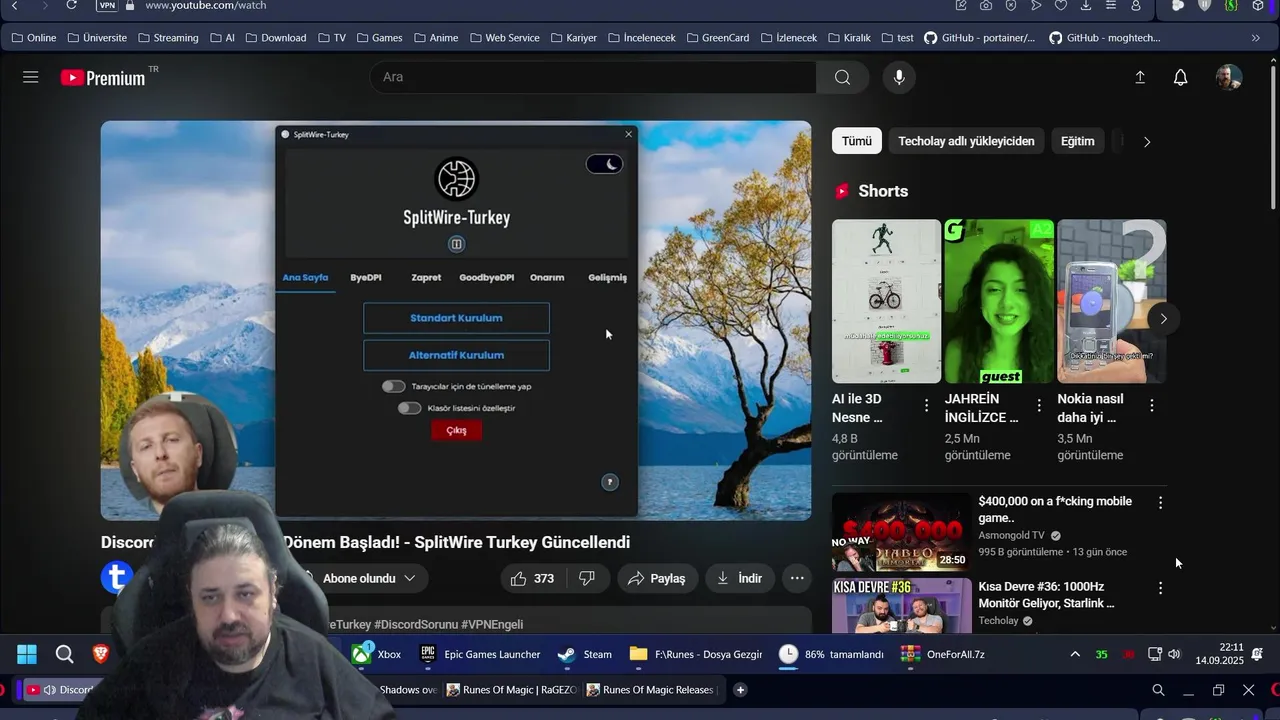1280x720 pixels.
Task: Click the İndir download button
Action: tap(739, 578)
